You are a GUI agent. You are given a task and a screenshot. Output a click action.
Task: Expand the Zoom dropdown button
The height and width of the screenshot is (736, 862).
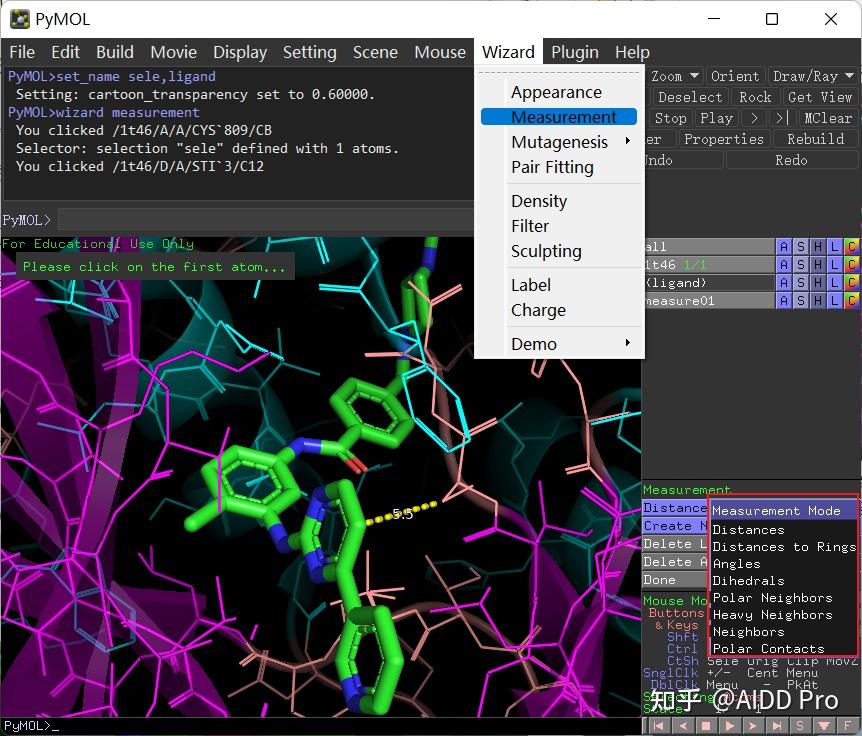(x=673, y=76)
